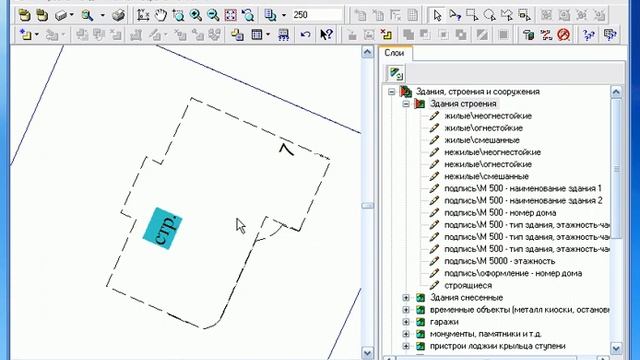
Task: Click the scale input field showing 250
Action: [317, 15]
